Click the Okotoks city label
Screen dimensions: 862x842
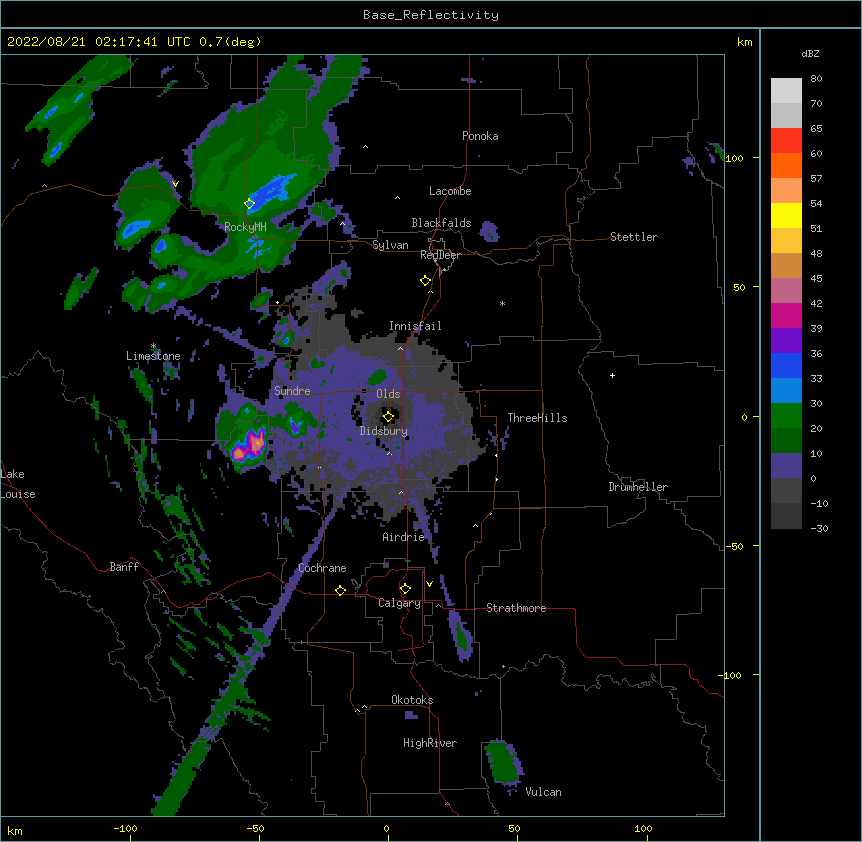pyautogui.click(x=412, y=700)
